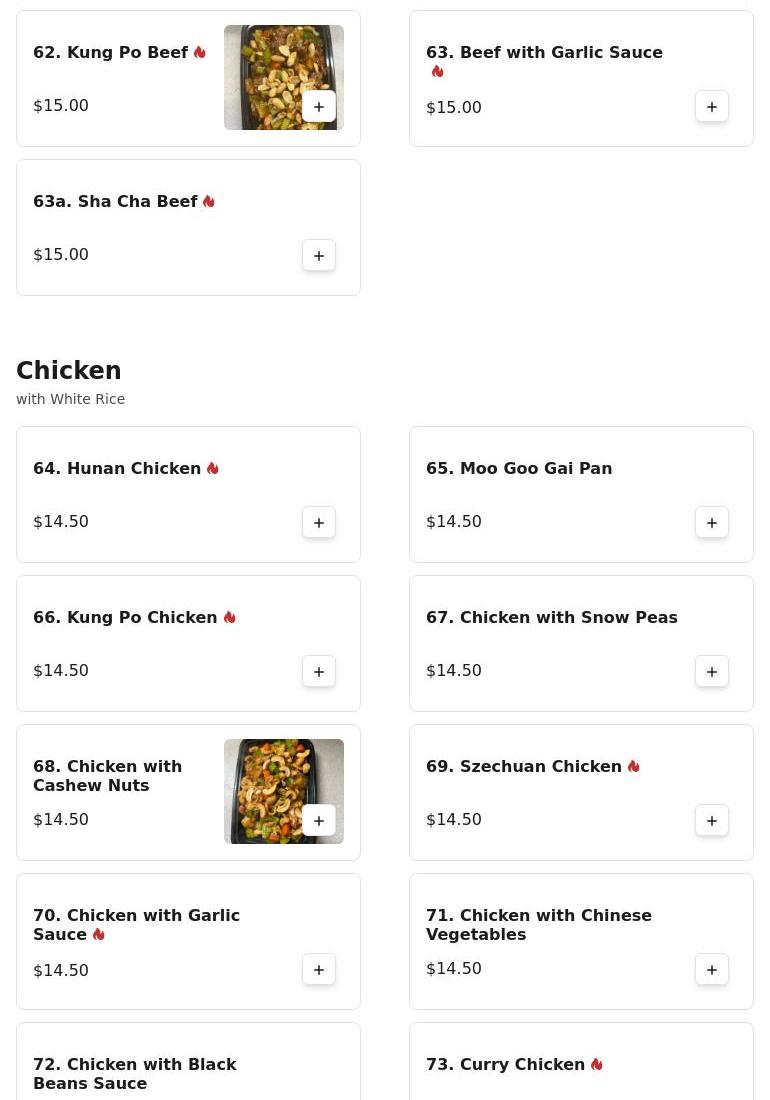Add Kung Po Chicken to order
This screenshot has width=770, height=1100.
click(x=319, y=672)
